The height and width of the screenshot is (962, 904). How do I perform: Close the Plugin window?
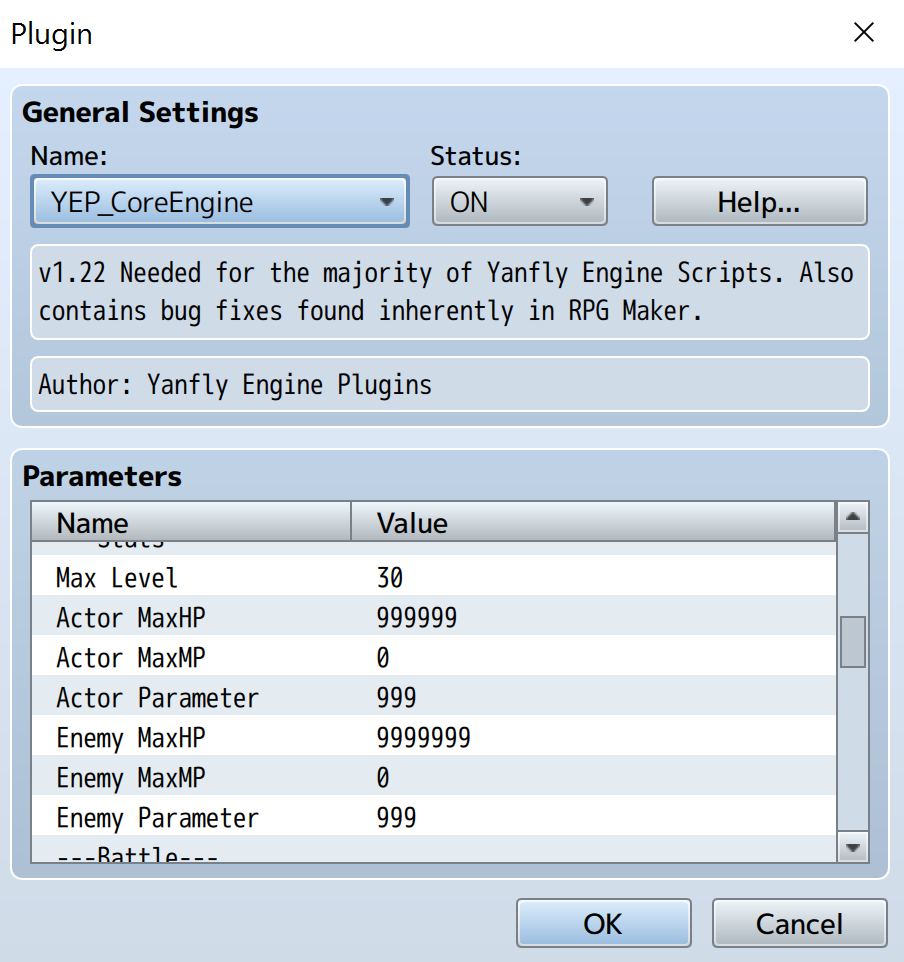[x=863, y=33]
